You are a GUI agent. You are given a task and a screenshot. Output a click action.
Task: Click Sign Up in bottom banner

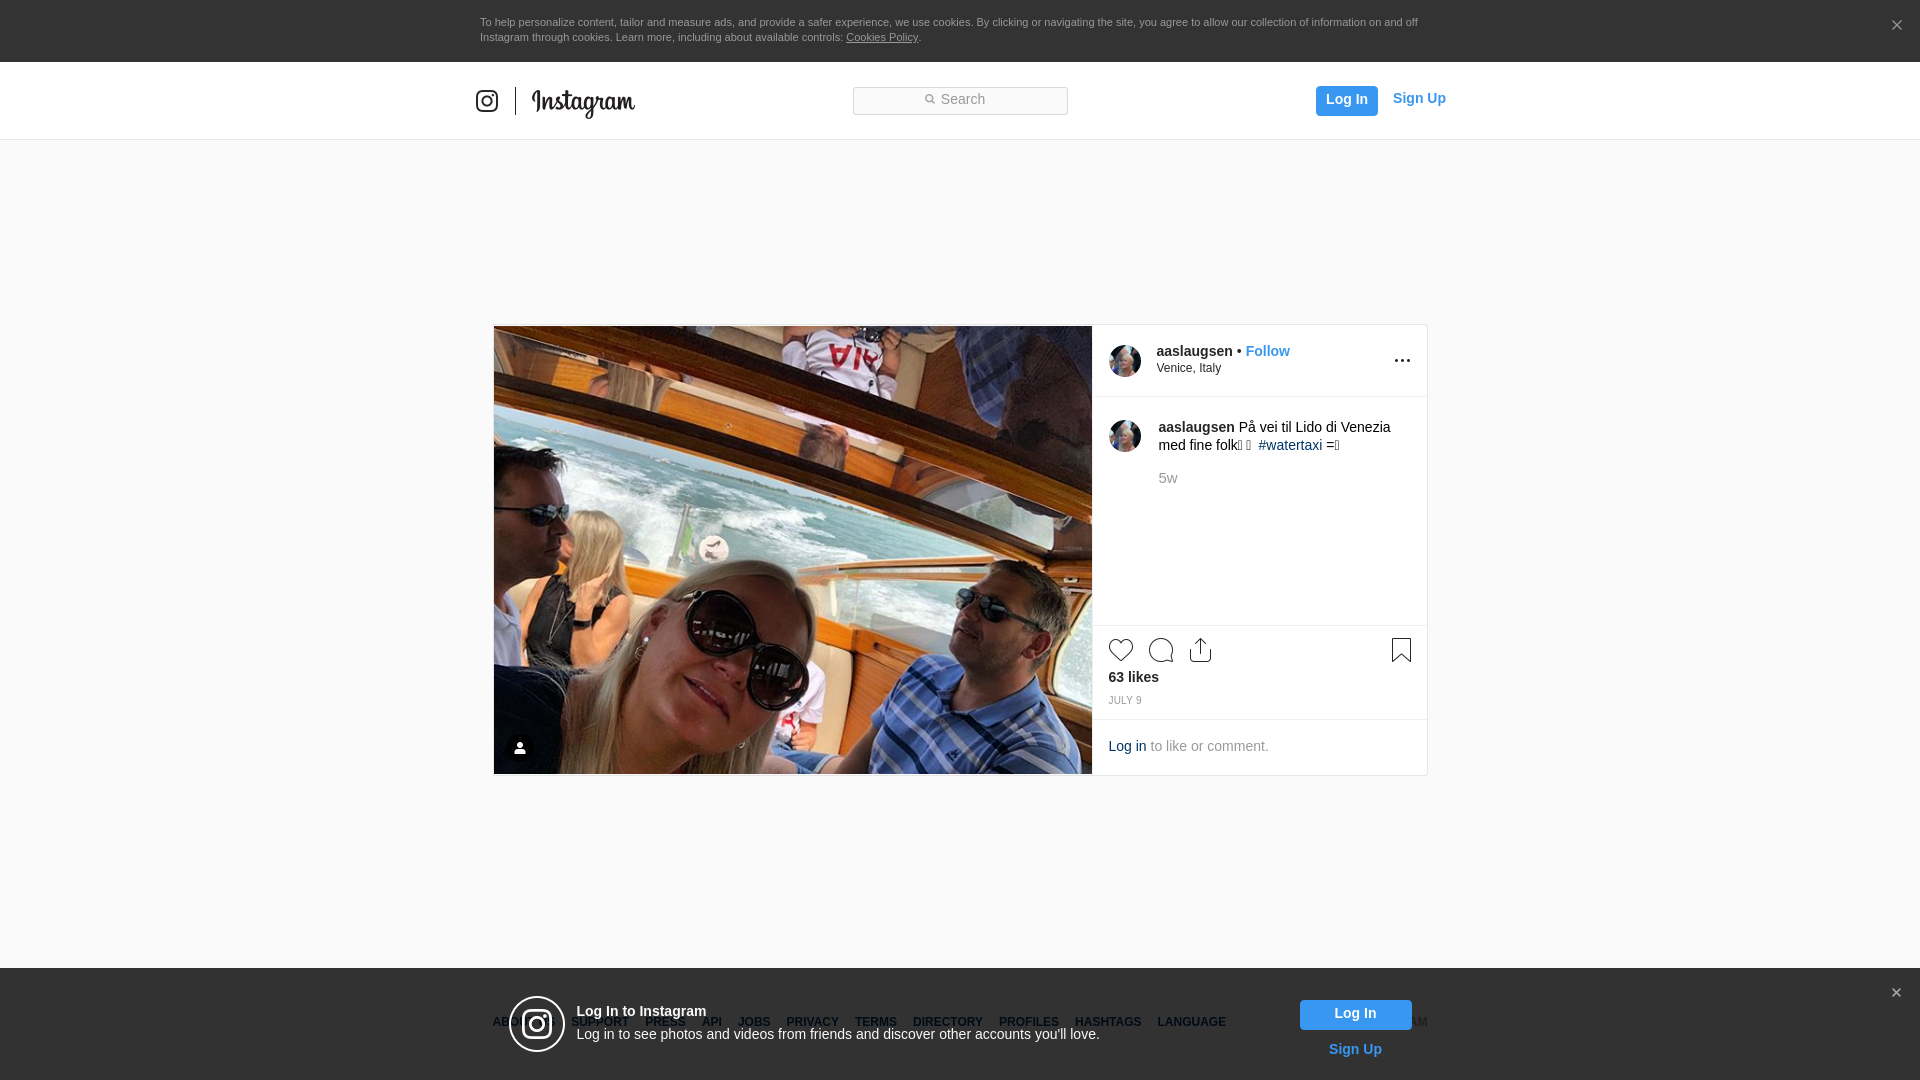(x=1355, y=1049)
